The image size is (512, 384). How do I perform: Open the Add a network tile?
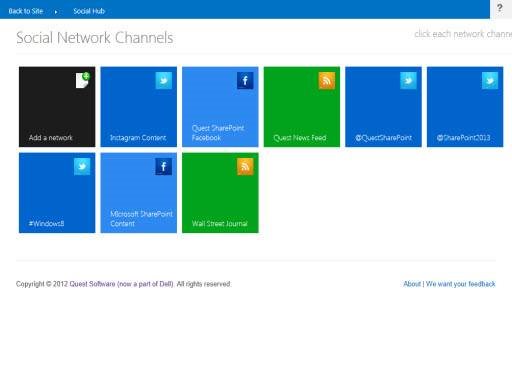coord(57,107)
